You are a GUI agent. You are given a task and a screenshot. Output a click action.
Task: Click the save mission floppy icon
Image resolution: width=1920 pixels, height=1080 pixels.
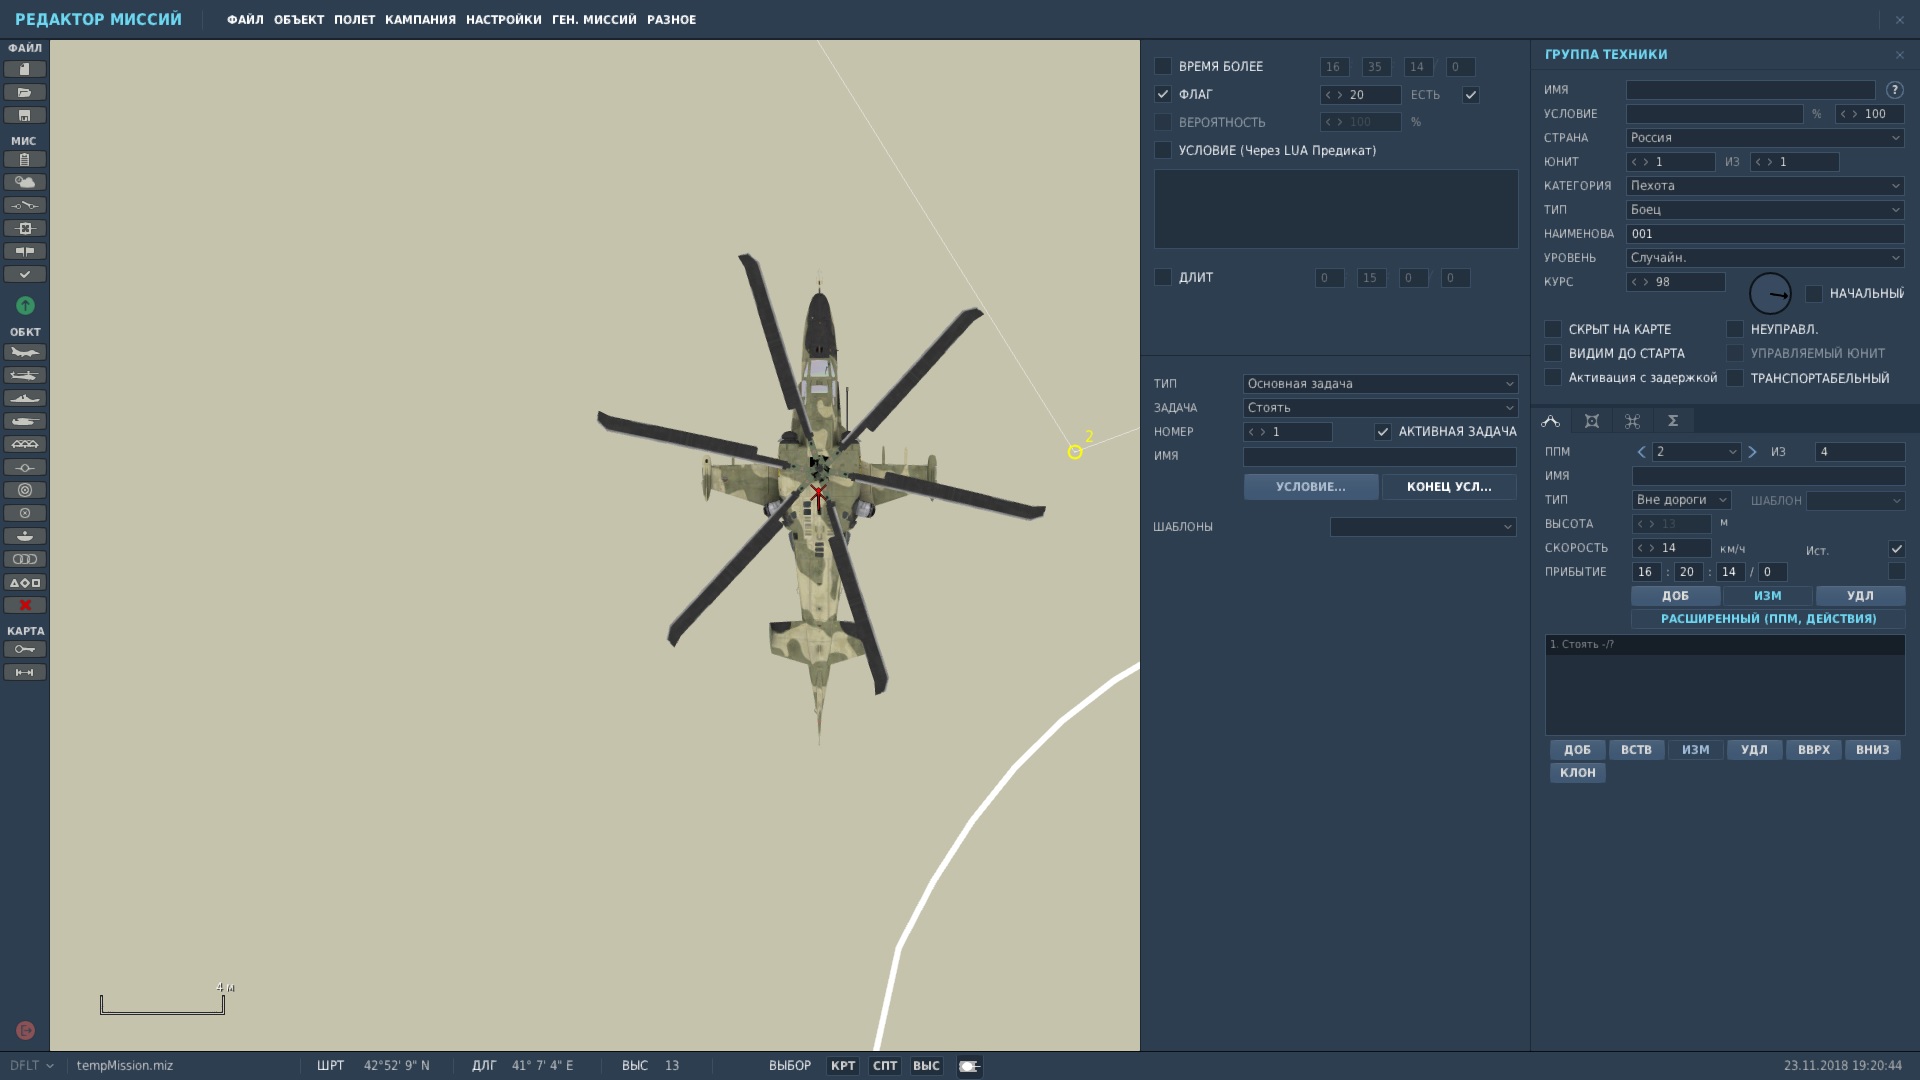(x=25, y=115)
